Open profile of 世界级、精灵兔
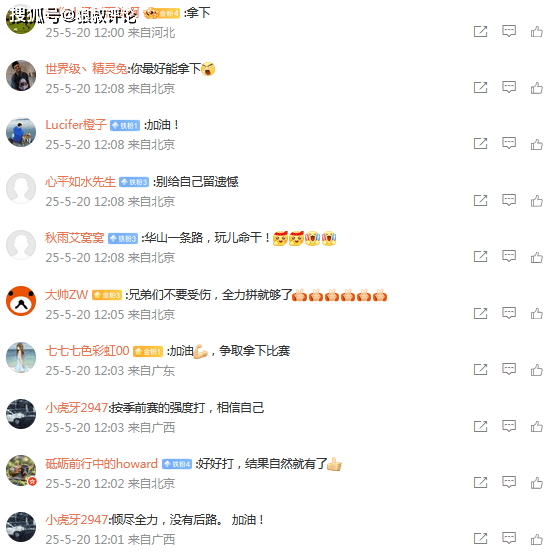 [x=86, y=68]
